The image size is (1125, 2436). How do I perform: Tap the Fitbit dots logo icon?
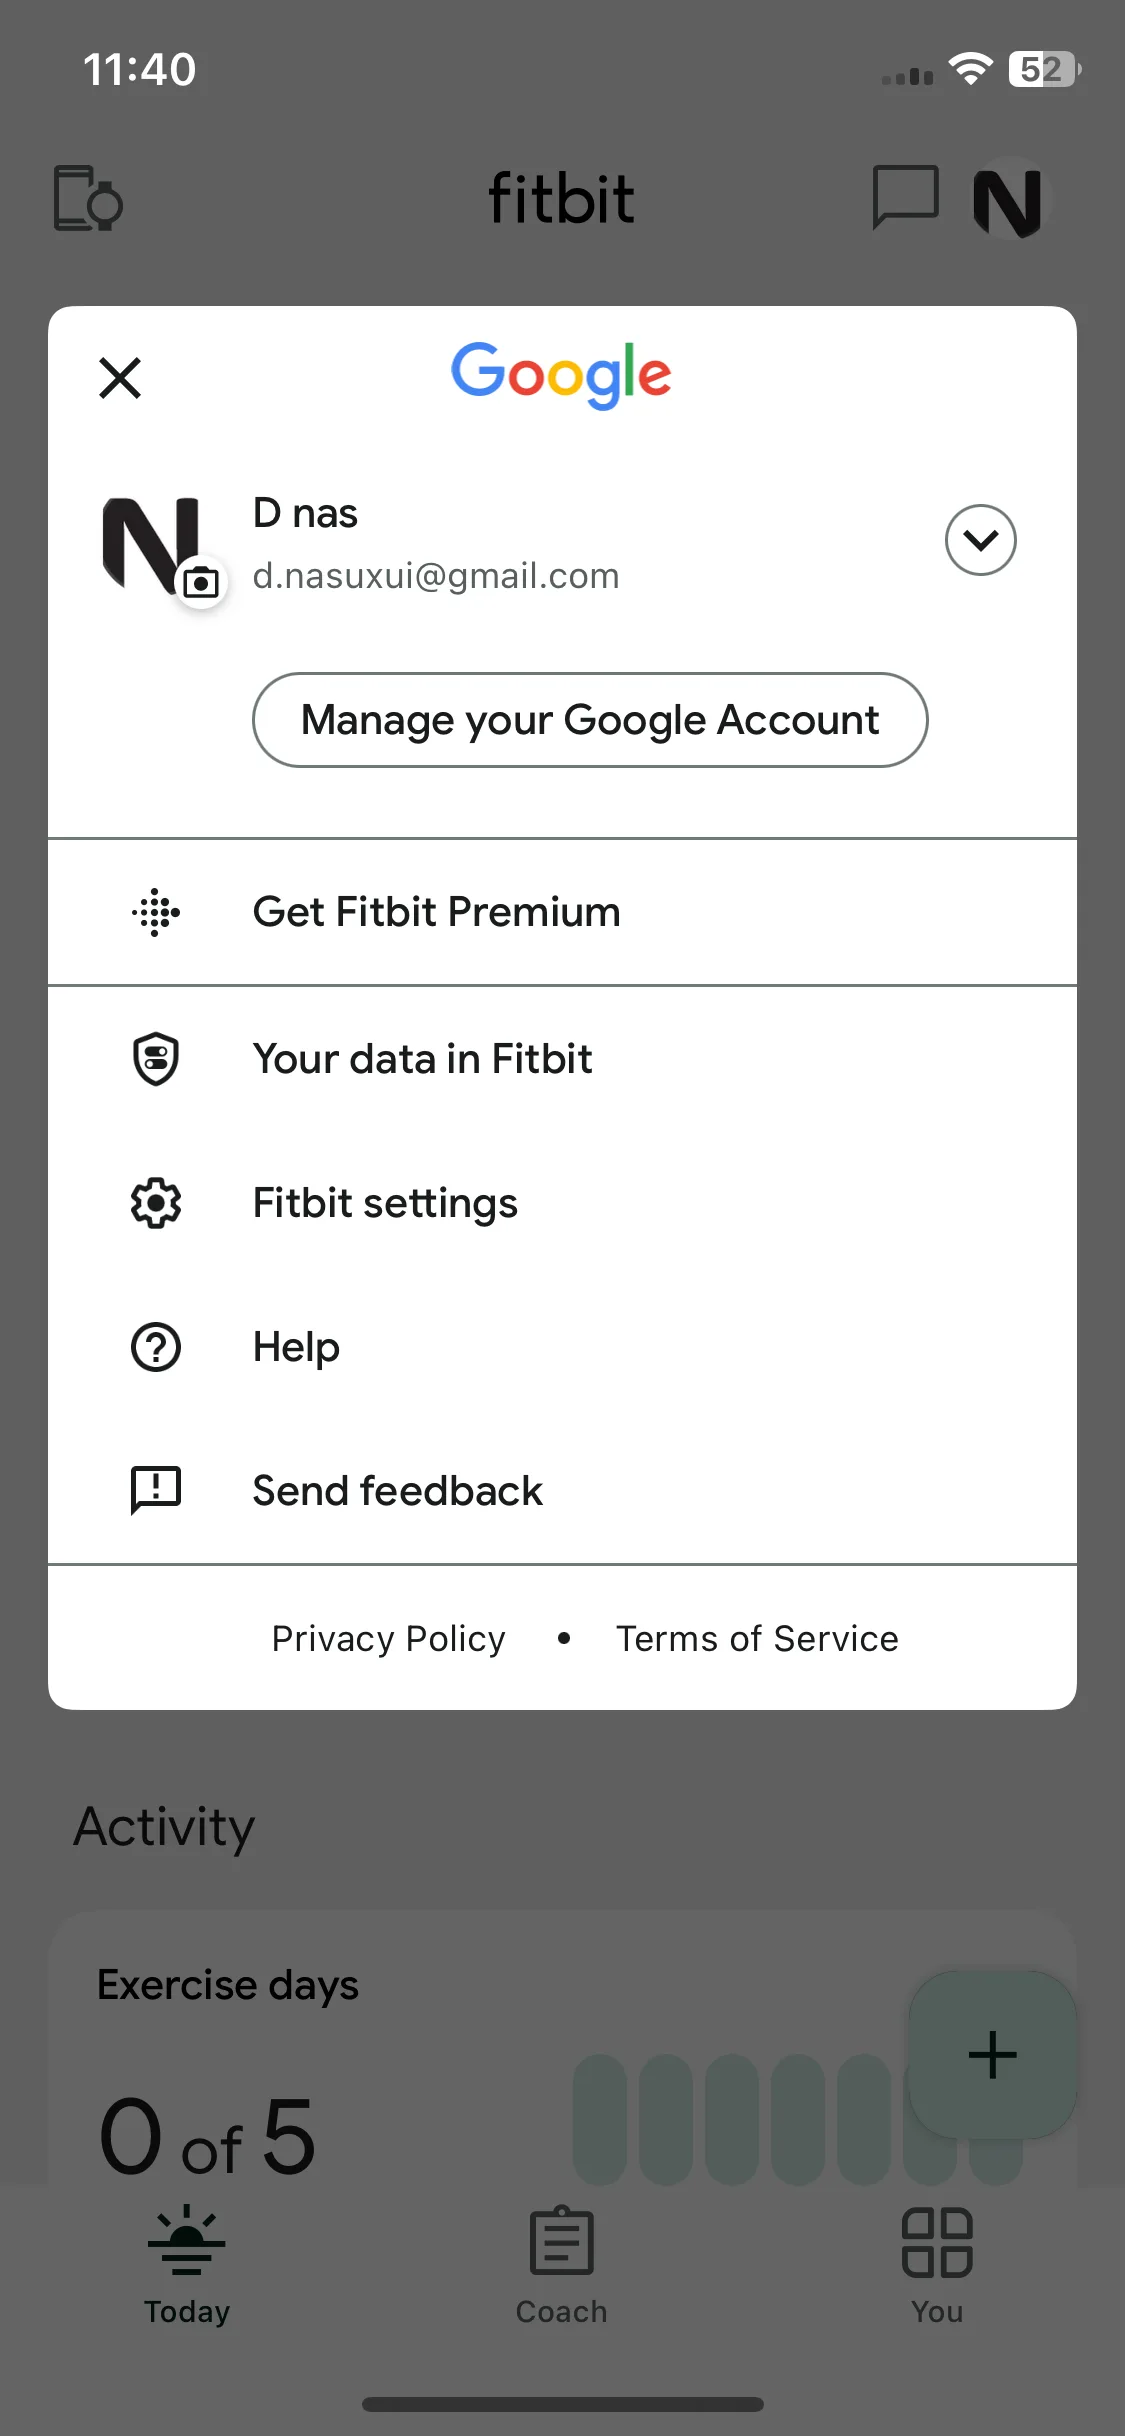pos(156,912)
